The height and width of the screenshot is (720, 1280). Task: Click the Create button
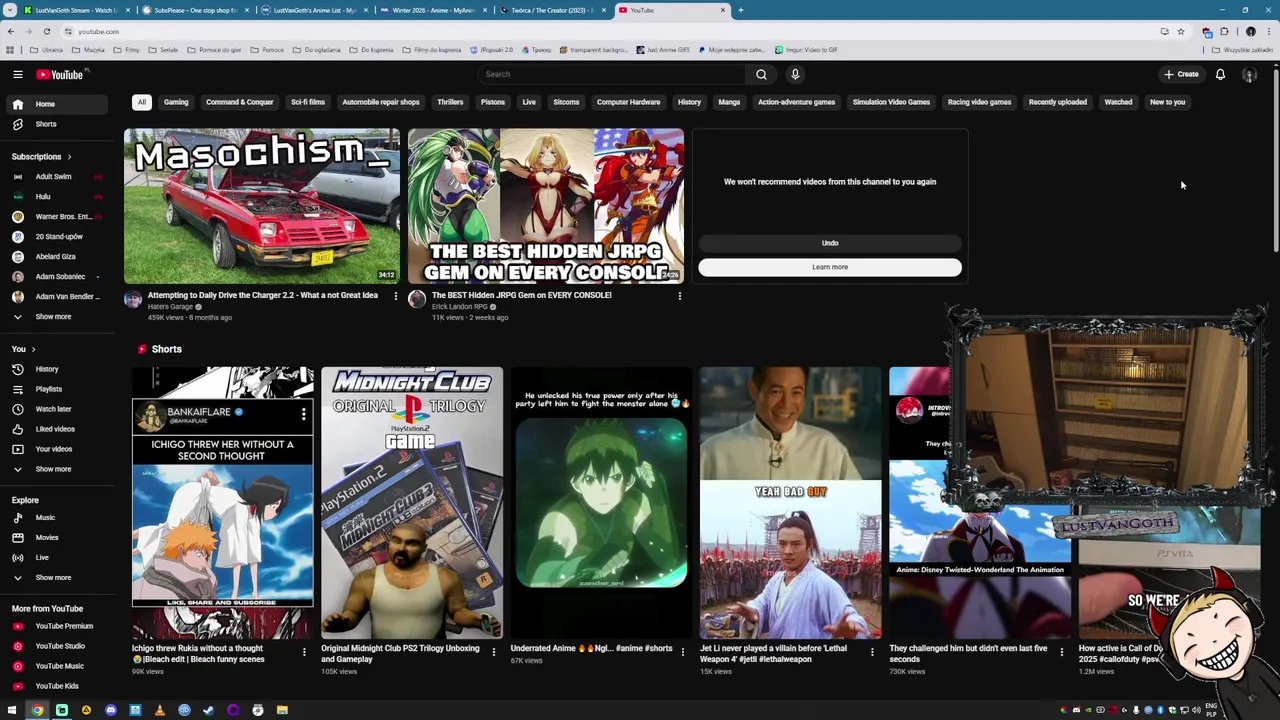click(x=1181, y=74)
